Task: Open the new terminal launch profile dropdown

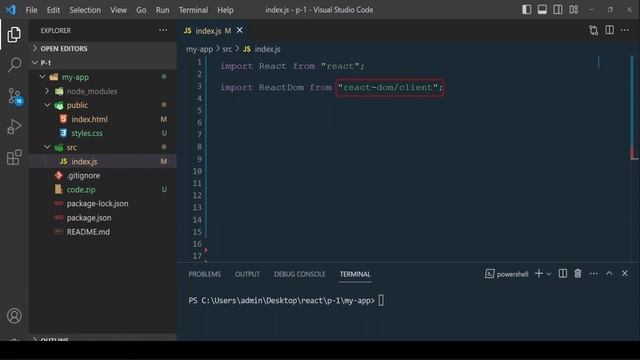Action: pos(549,274)
